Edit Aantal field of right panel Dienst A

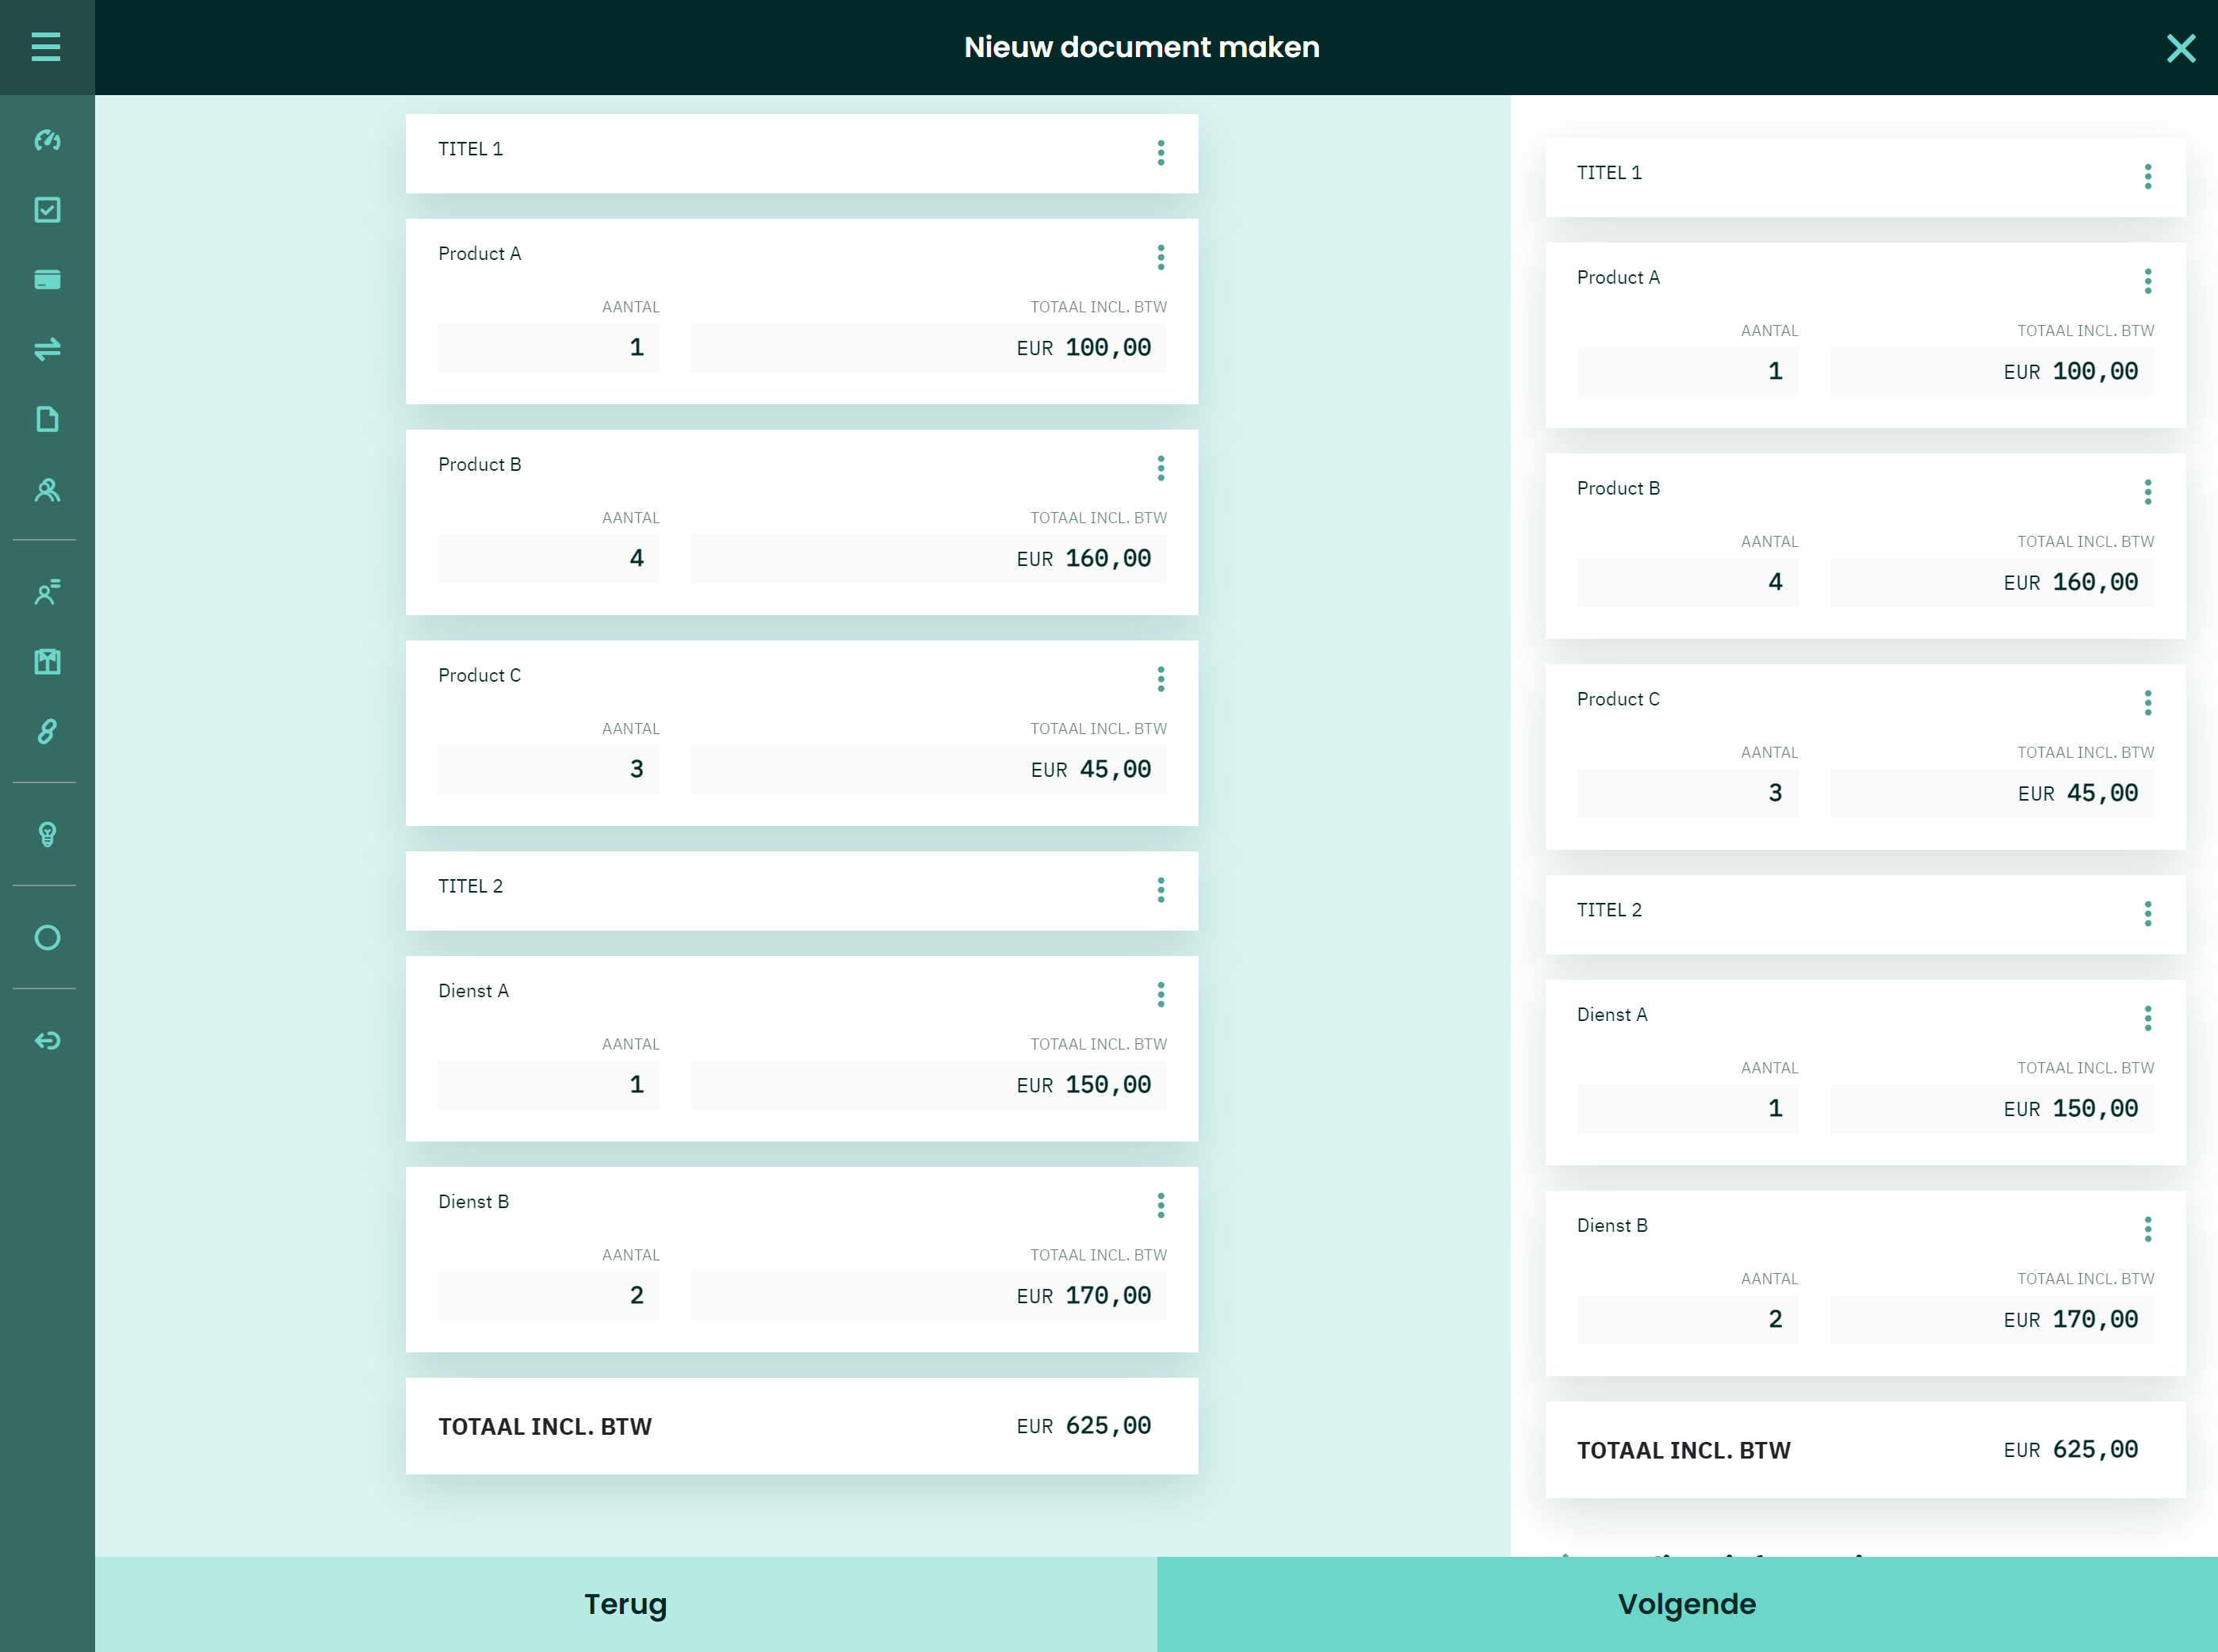(1688, 1109)
